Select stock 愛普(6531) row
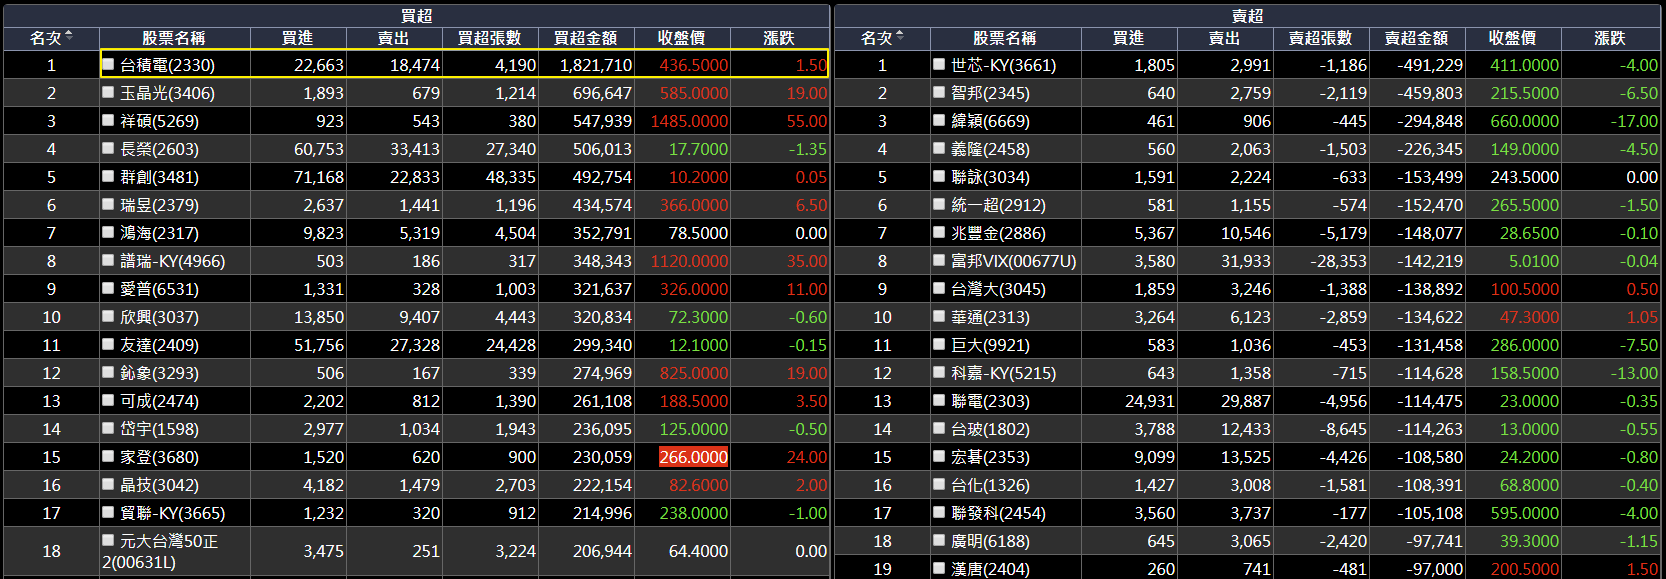 click(416, 289)
